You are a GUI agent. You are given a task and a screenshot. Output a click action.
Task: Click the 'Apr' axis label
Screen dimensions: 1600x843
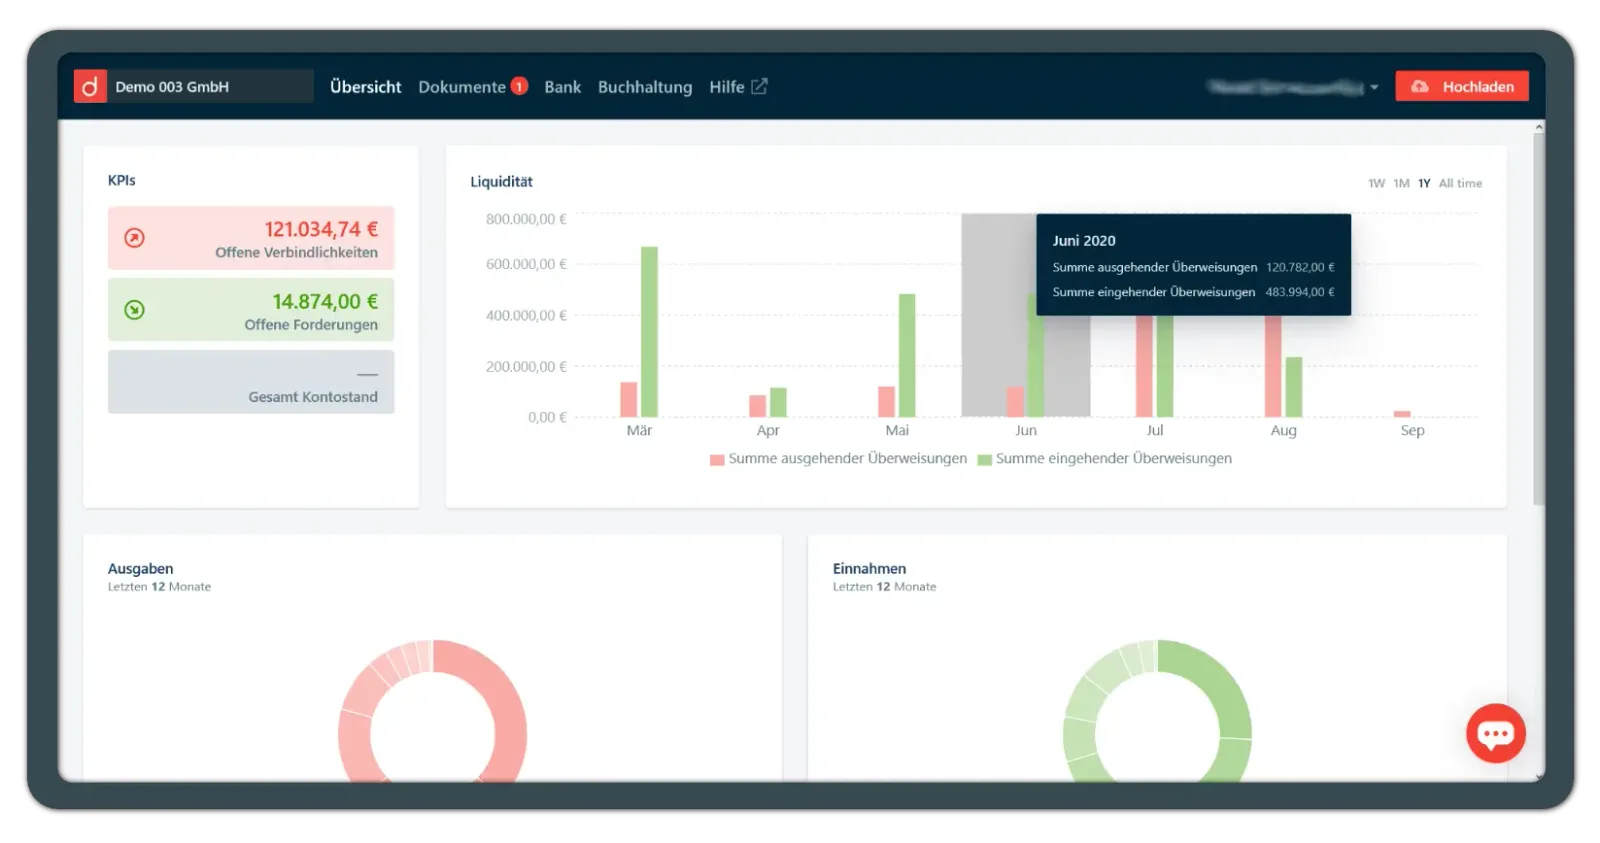click(768, 431)
